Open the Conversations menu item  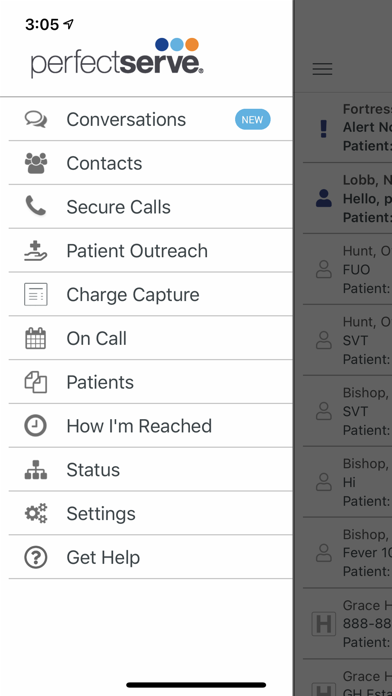150,119
